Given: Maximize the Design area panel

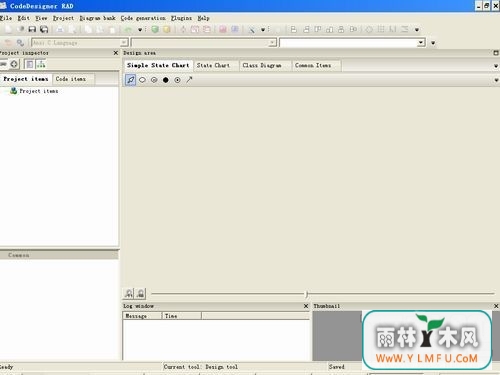Looking at the screenshot, I should [496, 53].
